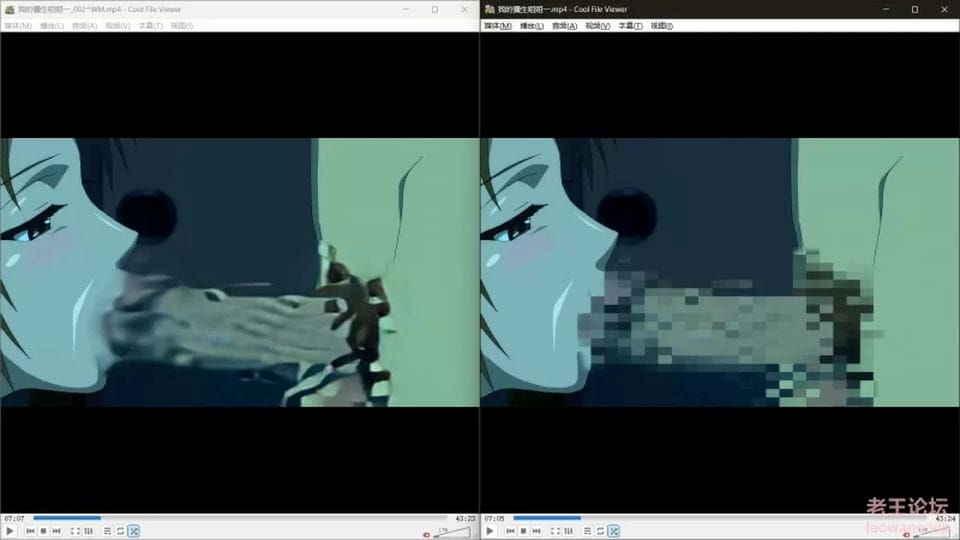Open 字幕(T) menu in right window

coord(631,26)
